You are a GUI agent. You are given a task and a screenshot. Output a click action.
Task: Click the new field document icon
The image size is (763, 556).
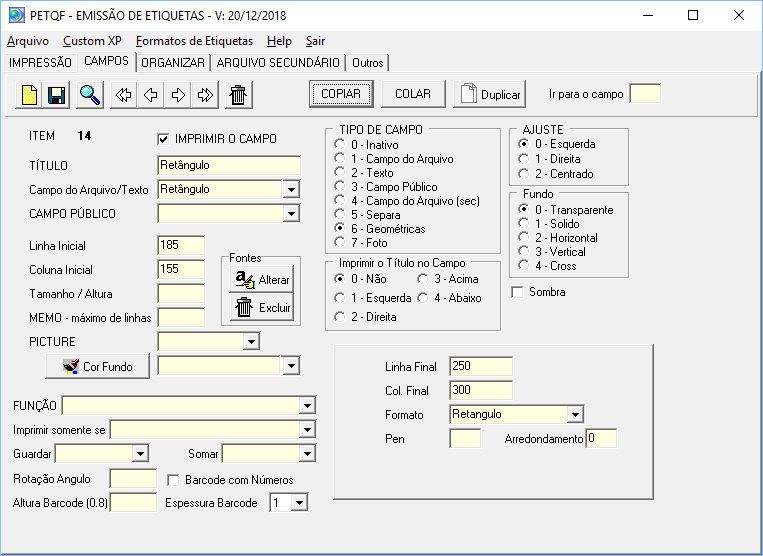point(29,95)
